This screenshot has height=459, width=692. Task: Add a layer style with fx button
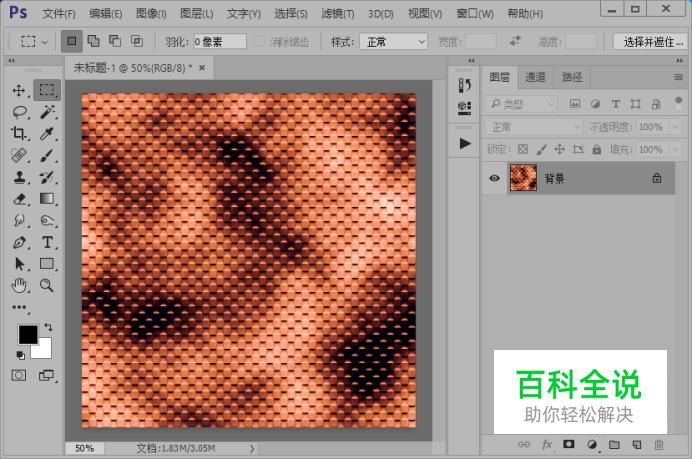pos(547,444)
